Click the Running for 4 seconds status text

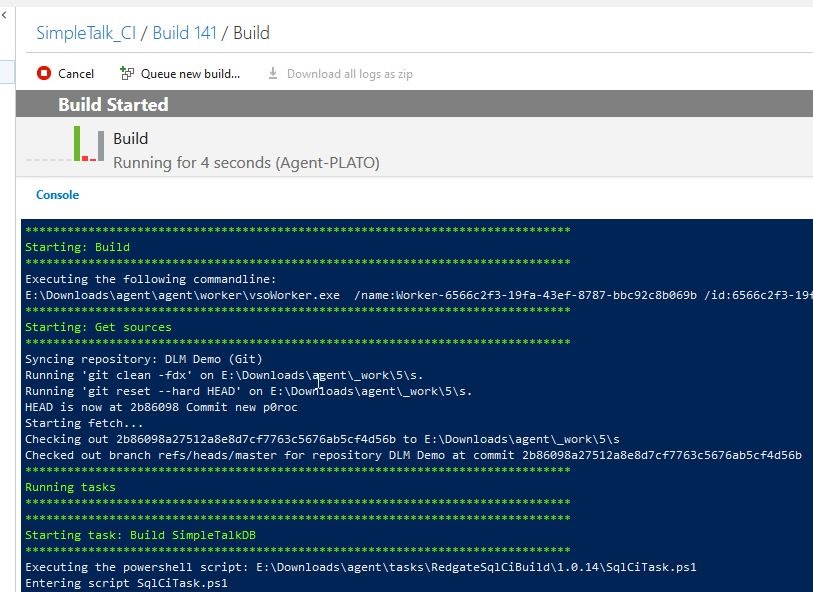246,162
